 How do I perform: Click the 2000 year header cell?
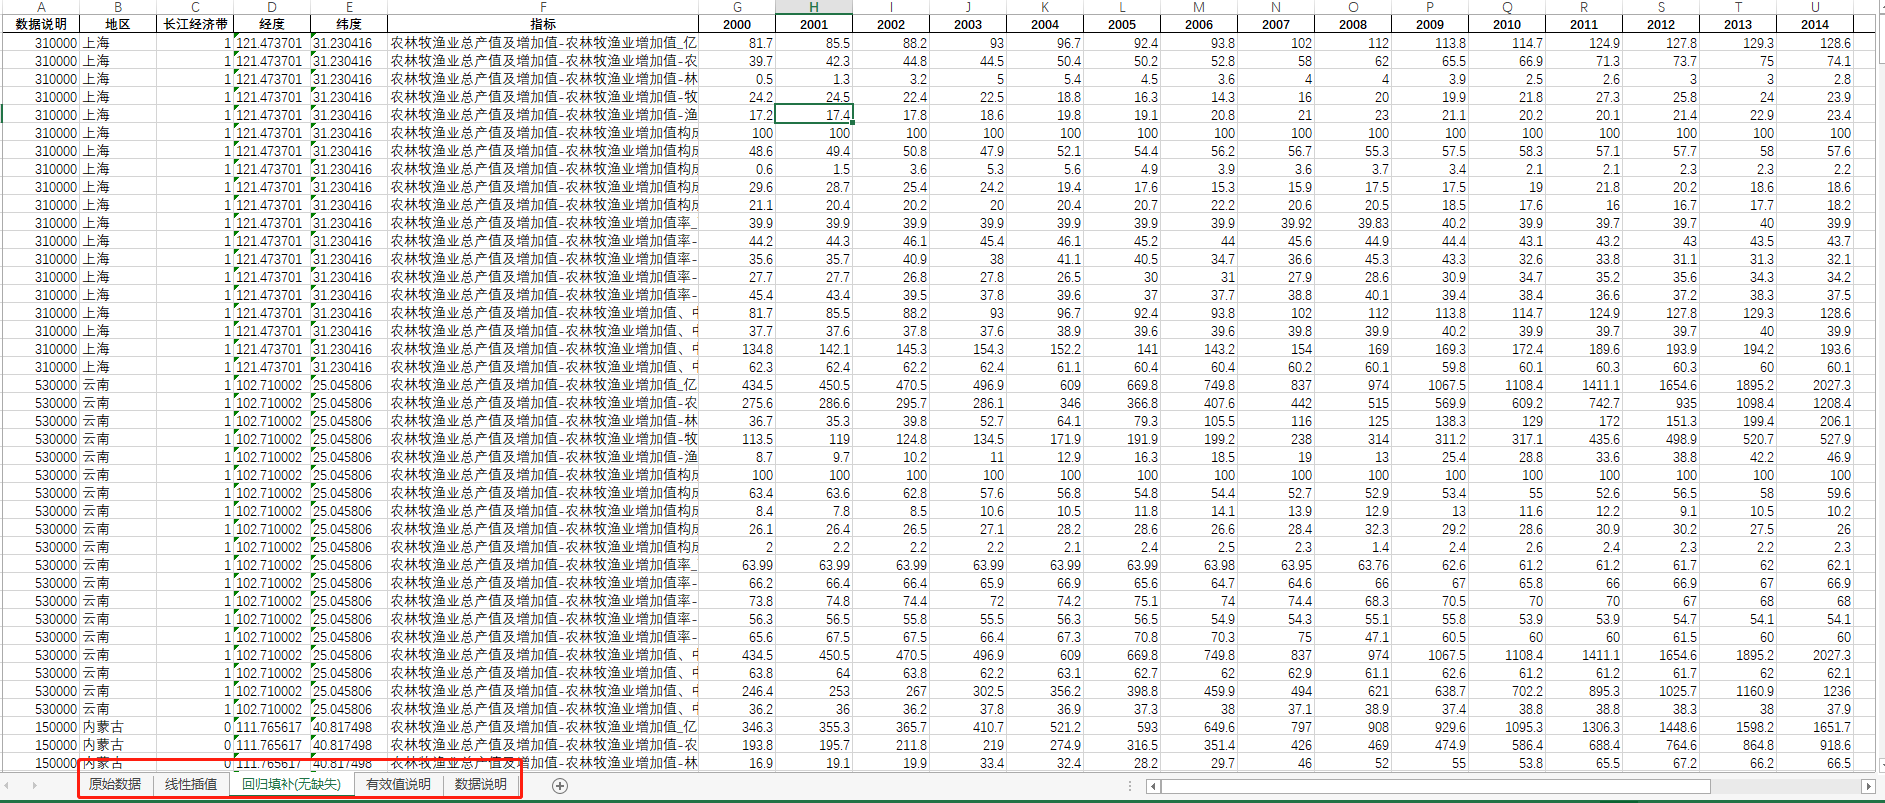(x=737, y=24)
